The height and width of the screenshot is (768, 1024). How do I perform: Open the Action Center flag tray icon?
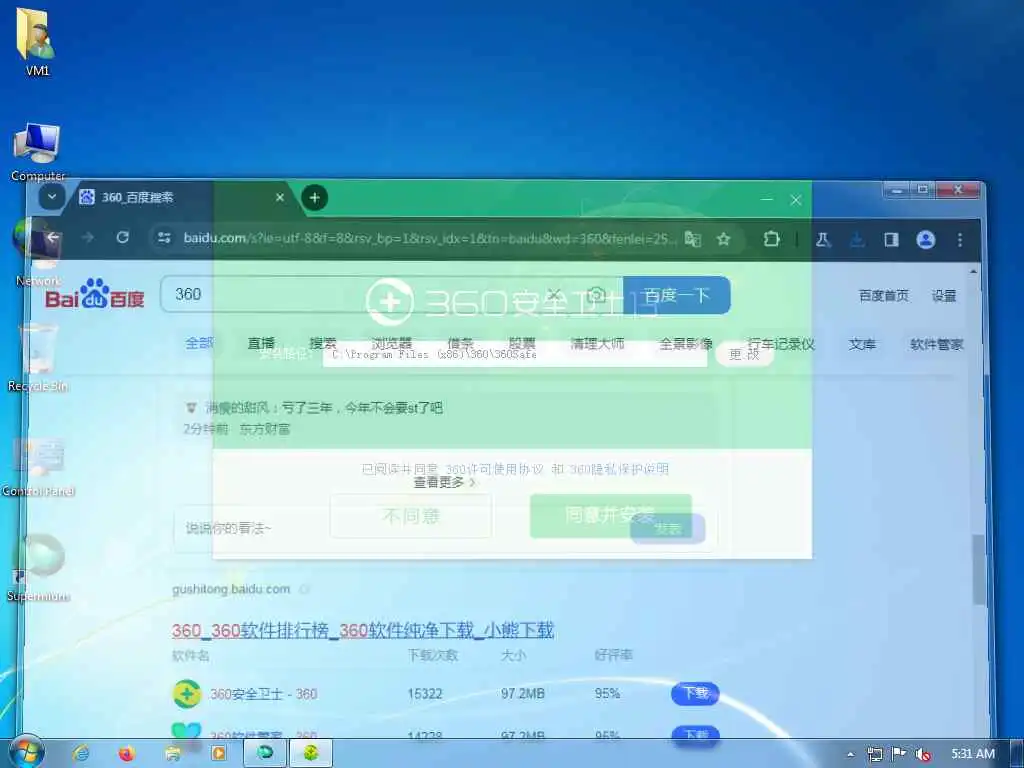899,754
